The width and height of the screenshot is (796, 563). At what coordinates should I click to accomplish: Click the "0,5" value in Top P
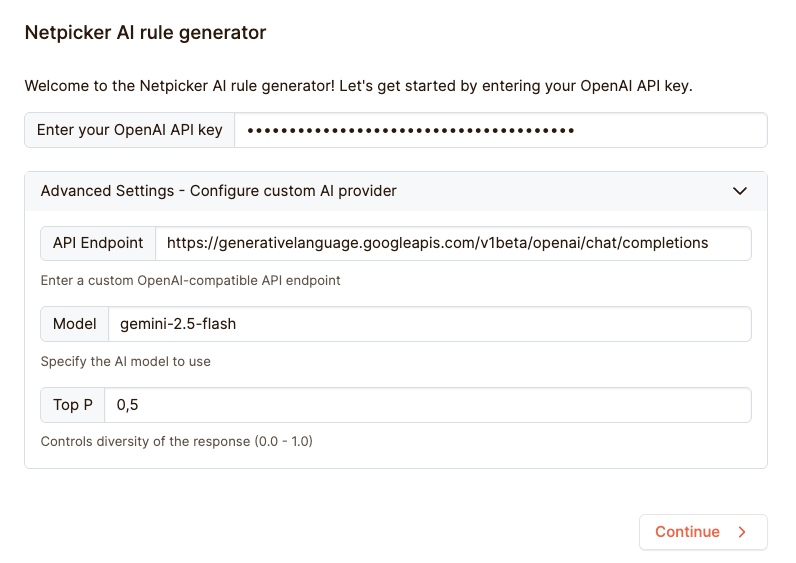(x=127, y=405)
